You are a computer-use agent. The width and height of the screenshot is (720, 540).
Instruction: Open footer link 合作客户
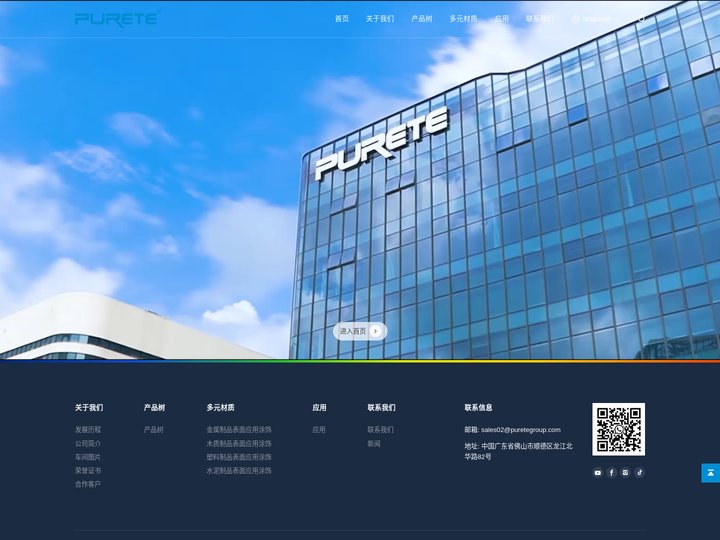88,484
